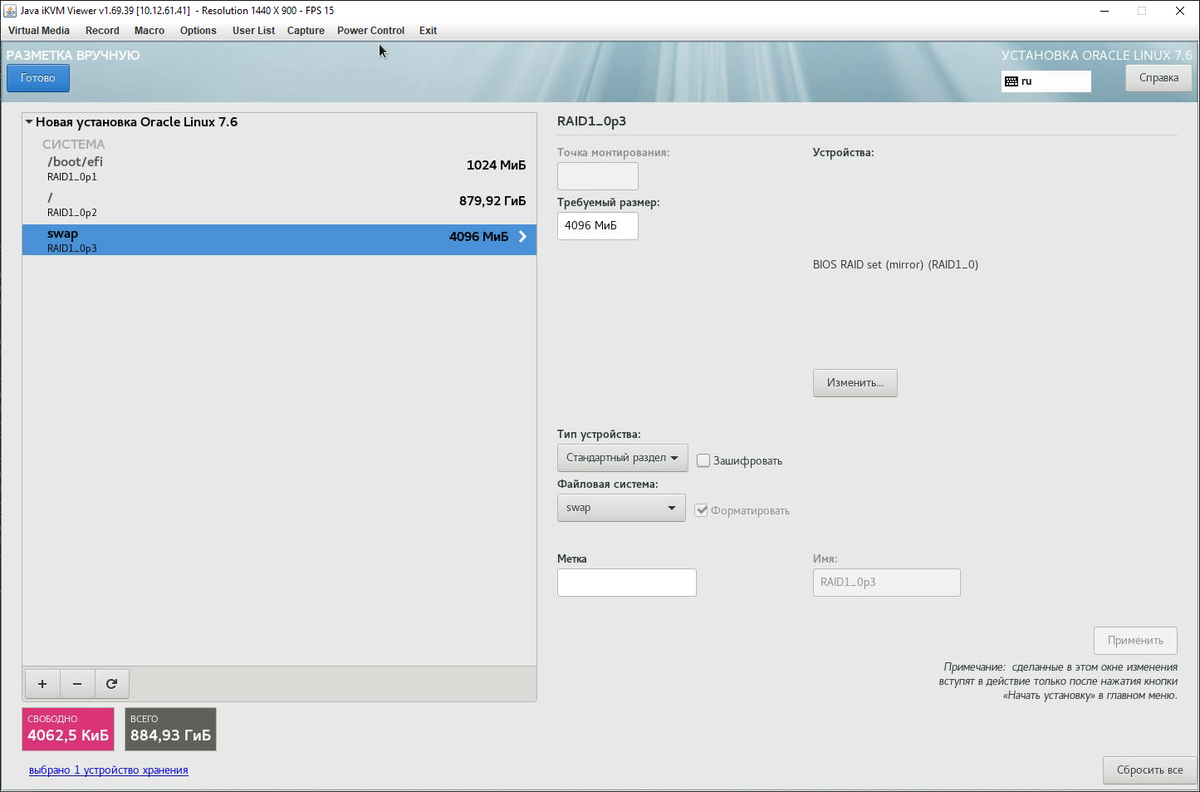
Task: Toggle the Зашифровать checkbox
Action: (x=704, y=461)
